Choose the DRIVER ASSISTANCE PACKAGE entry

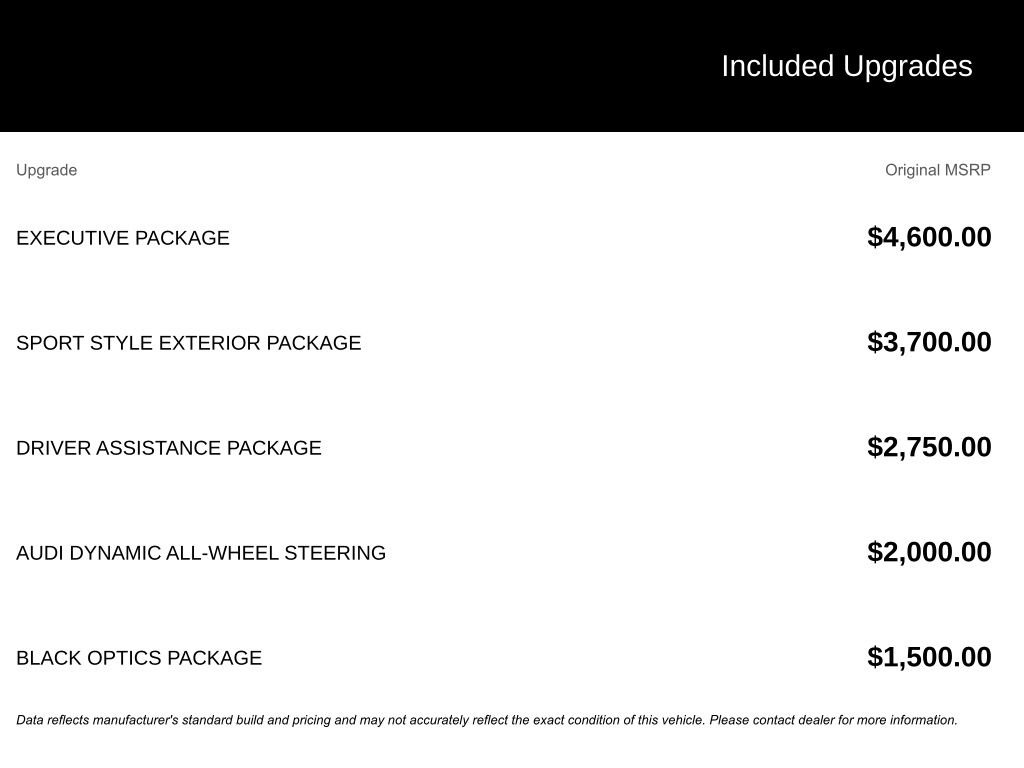[168, 448]
